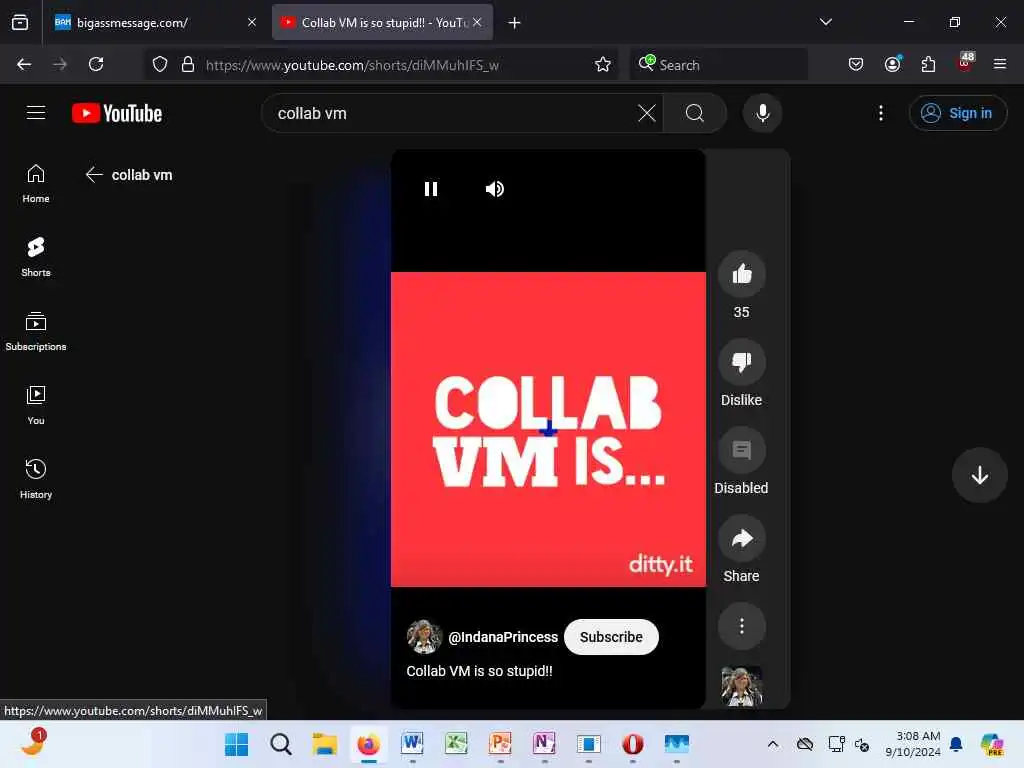This screenshot has height=768, width=1024.
Task: Close the Collab VM YouTube tab
Action: 477,22
